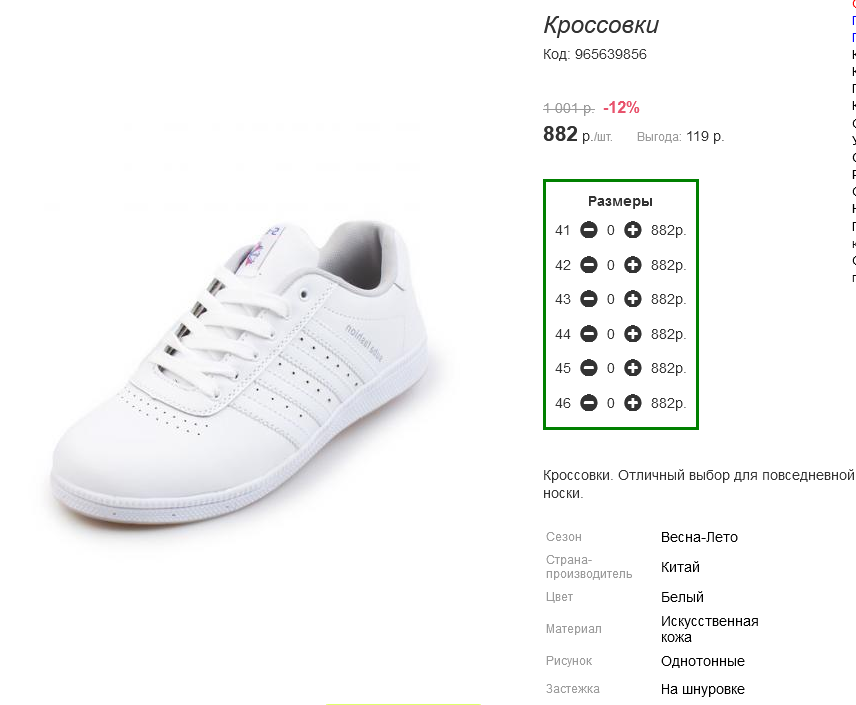Reduce quantity for size 46
The width and height of the screenshot is (856, 705).
(589, 403)
